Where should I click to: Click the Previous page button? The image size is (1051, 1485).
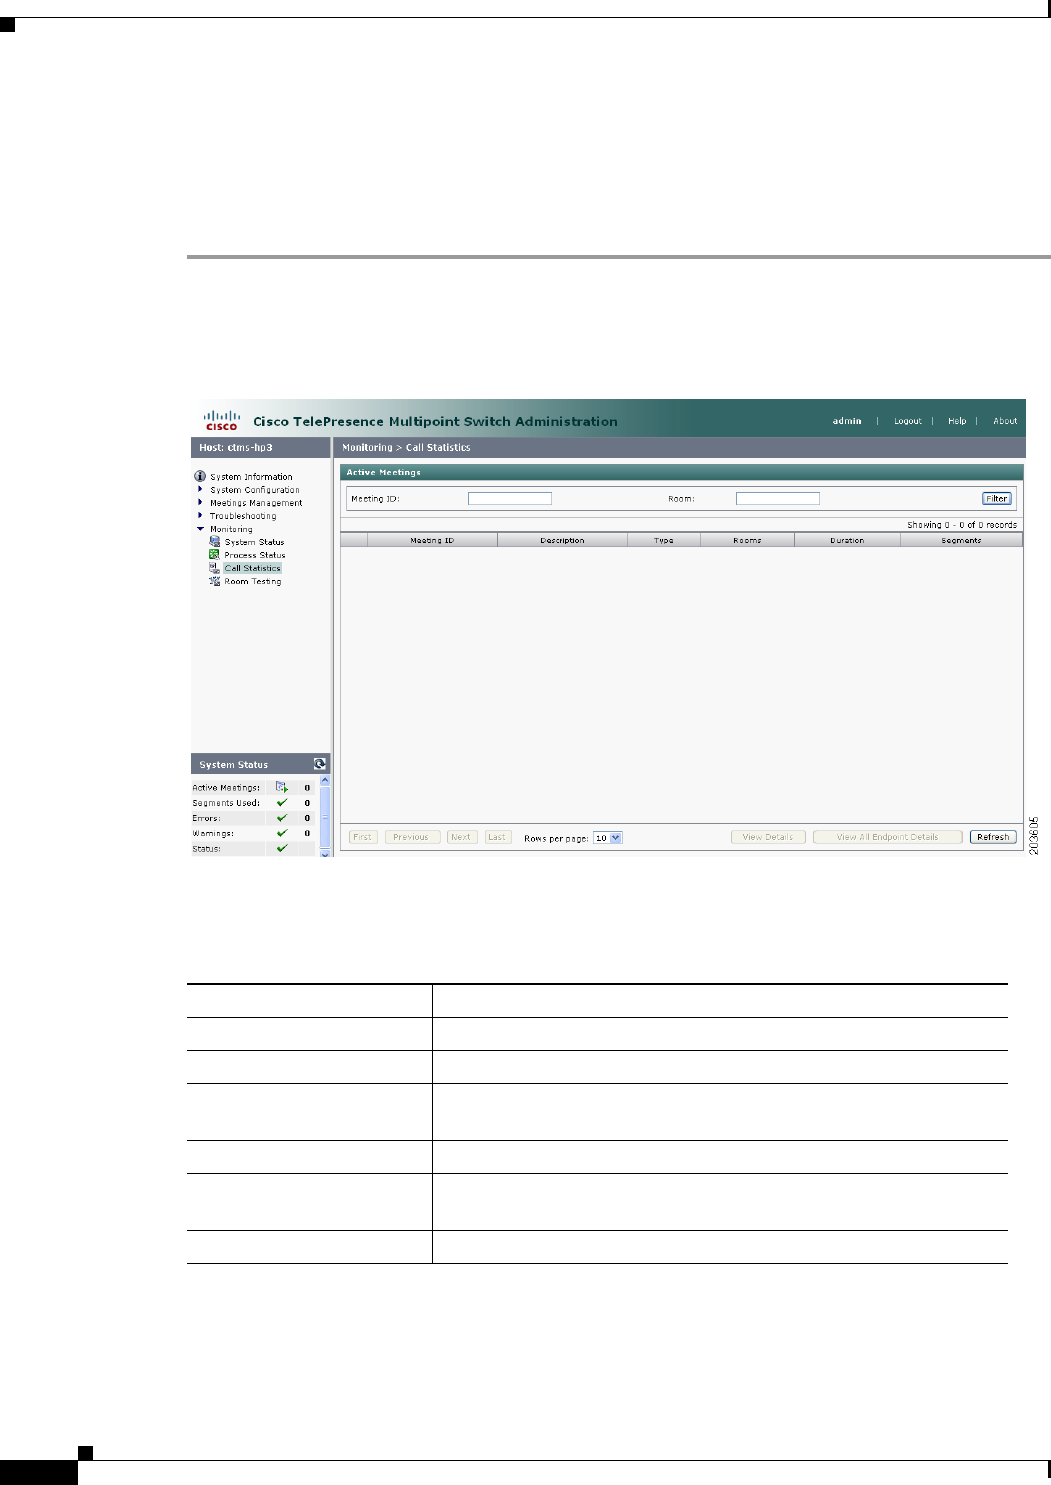411,837
